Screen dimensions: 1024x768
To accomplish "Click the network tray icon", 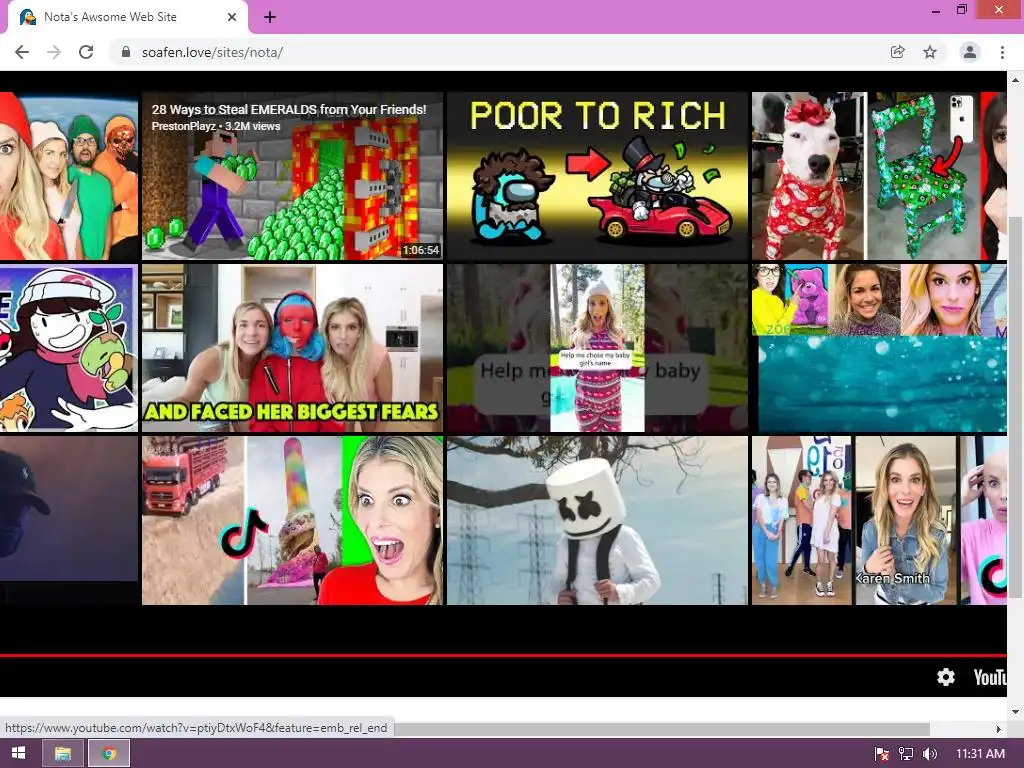I will click(906, 754).
